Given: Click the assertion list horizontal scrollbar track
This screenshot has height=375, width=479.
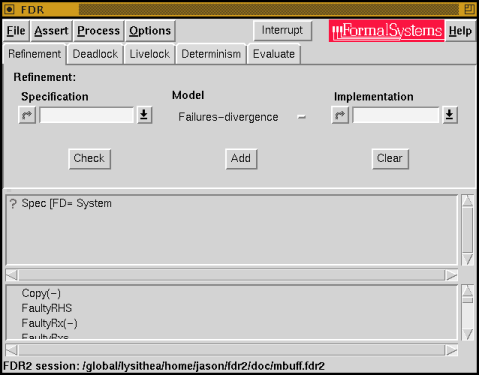Looking at the screenshot, I should pos(232,275).
